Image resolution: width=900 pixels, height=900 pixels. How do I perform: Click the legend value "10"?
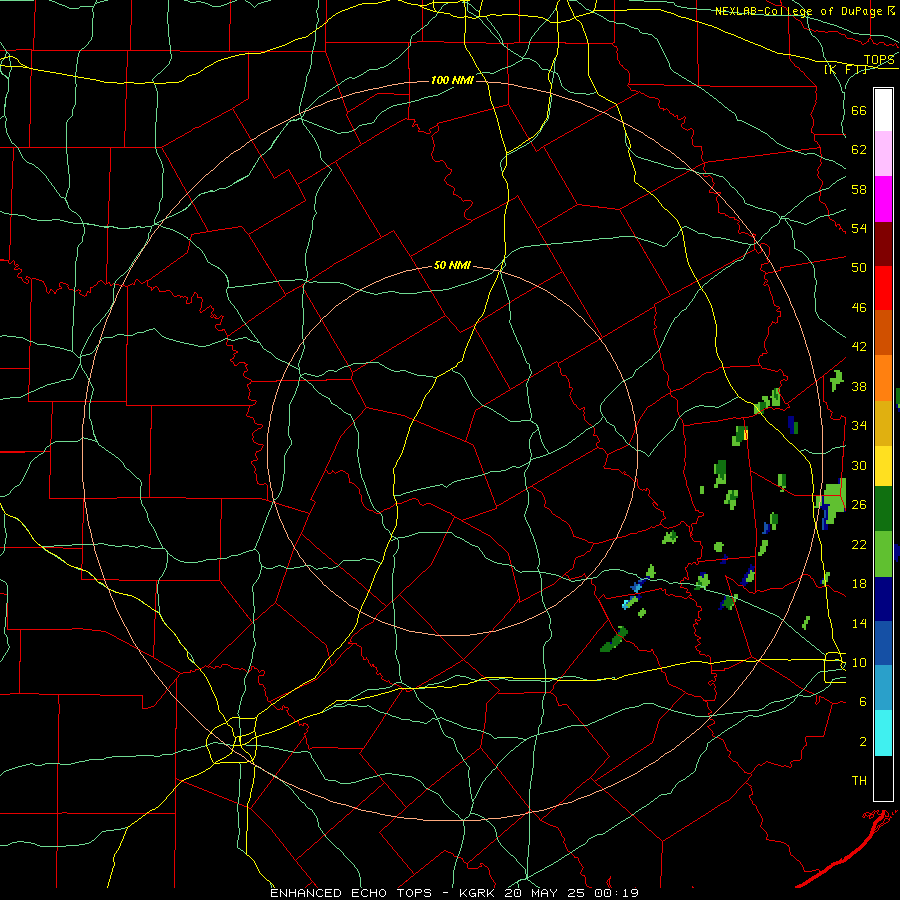[859, 663]
